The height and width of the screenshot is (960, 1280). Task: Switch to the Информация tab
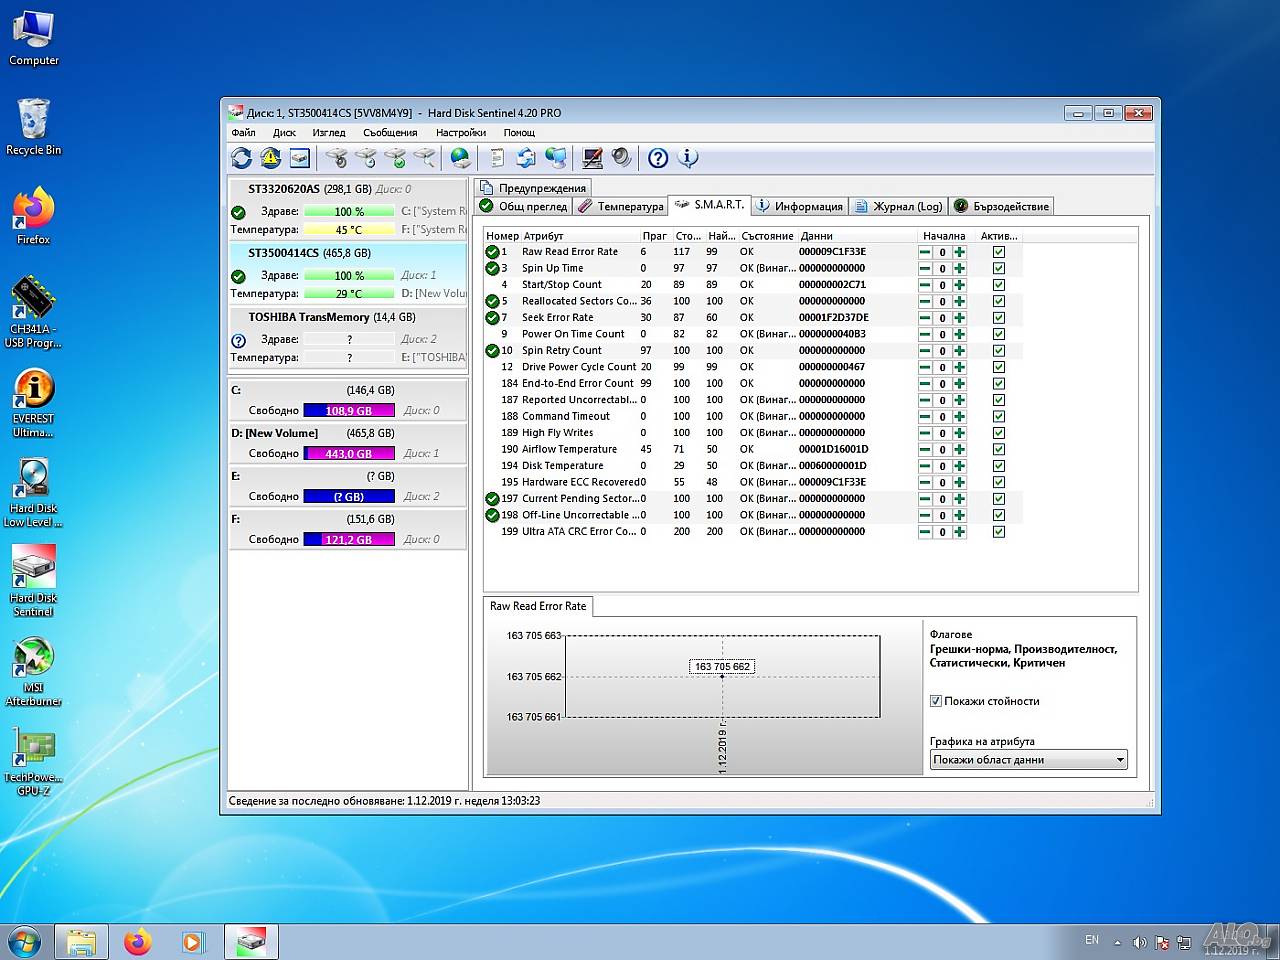pos(799,206)
